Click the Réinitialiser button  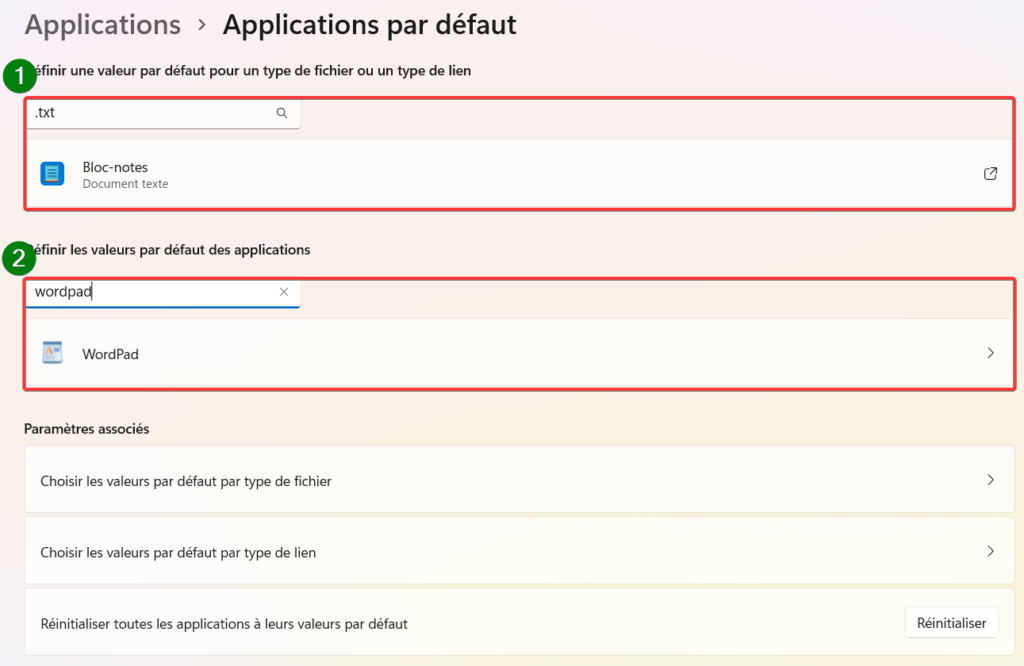point(951,623)
